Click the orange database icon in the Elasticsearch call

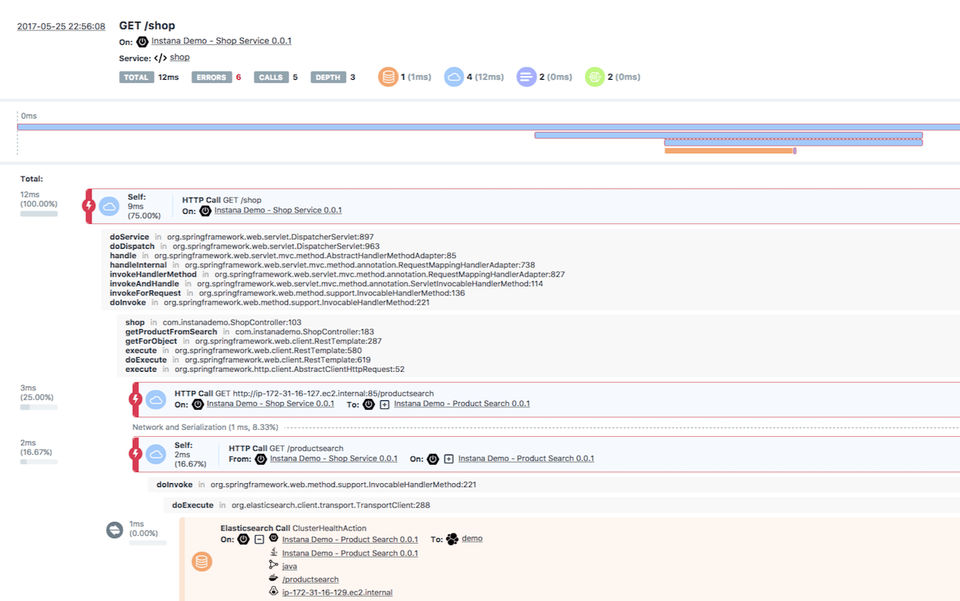tap(202, 561)
